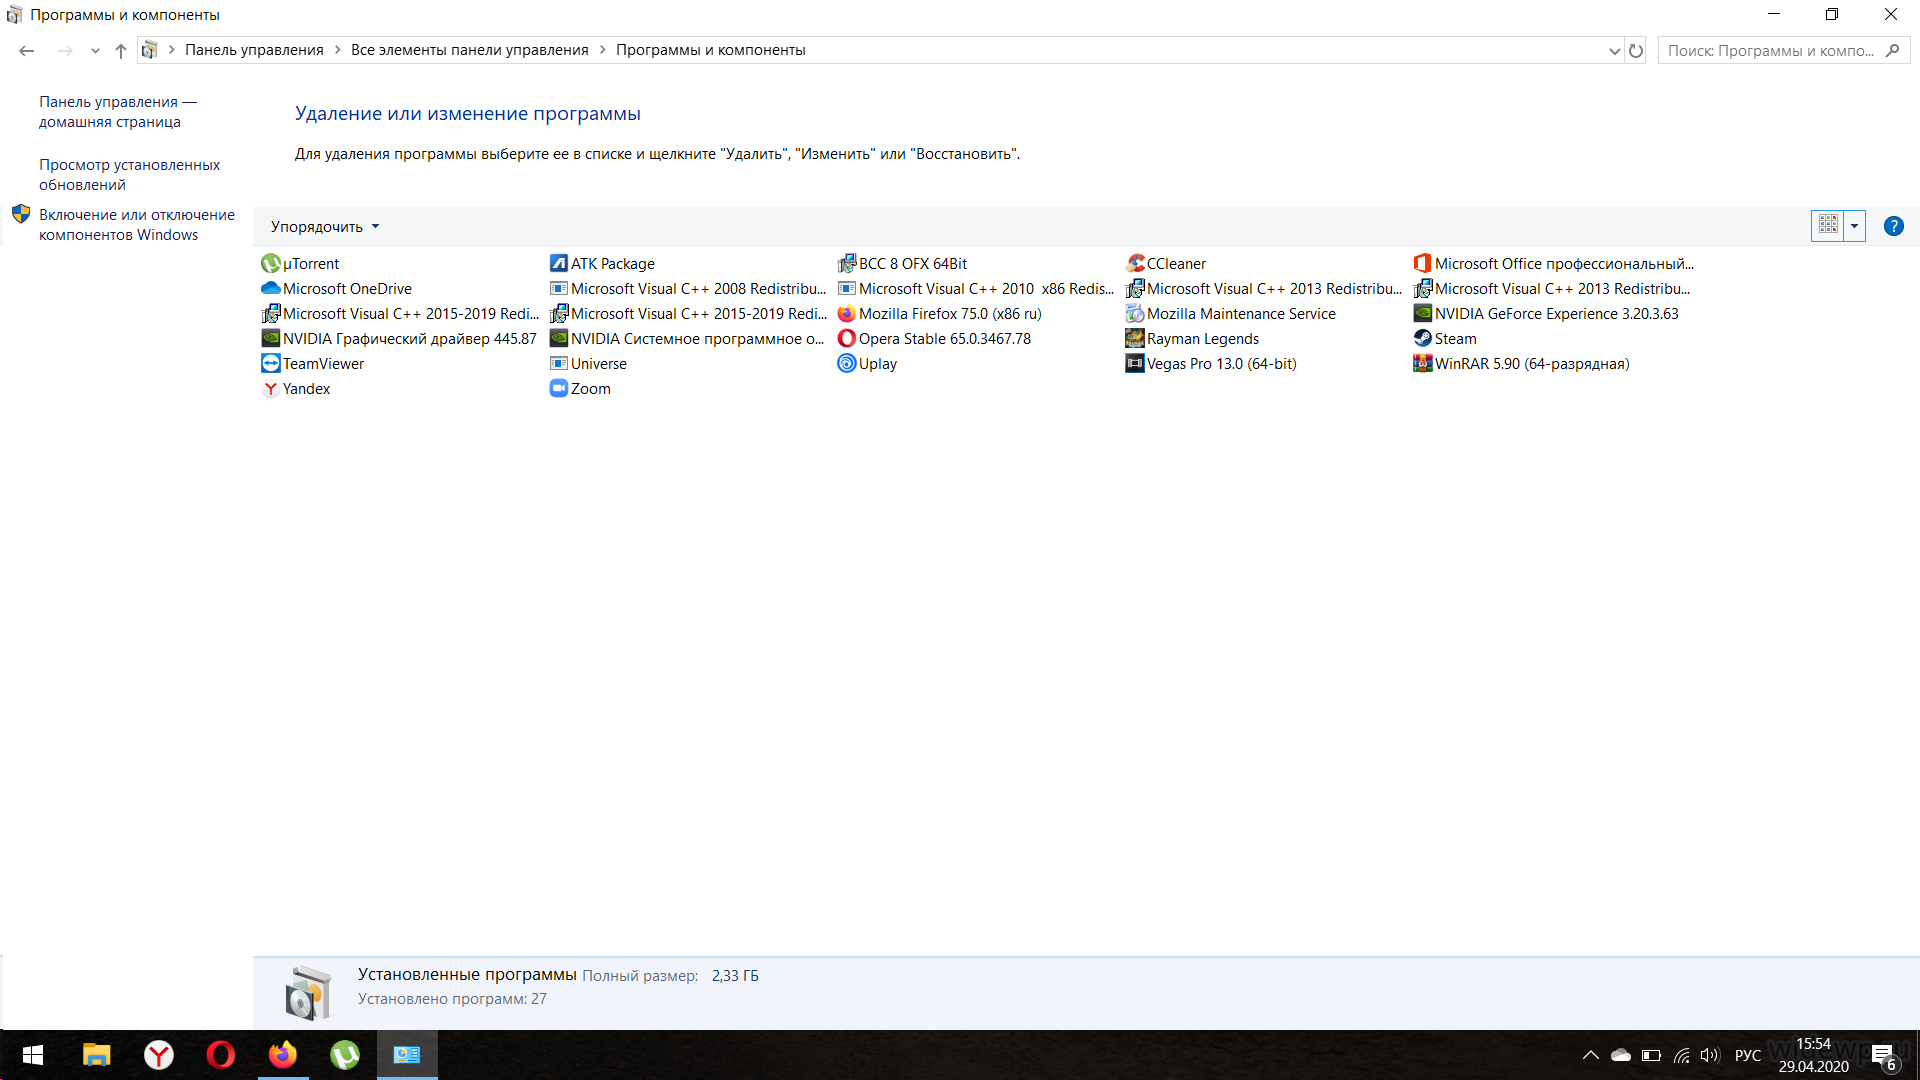This screenshot has width=1920, height=1080.
Task: Open µTorrent from the taskbar
Action: tap(345, 1055)
